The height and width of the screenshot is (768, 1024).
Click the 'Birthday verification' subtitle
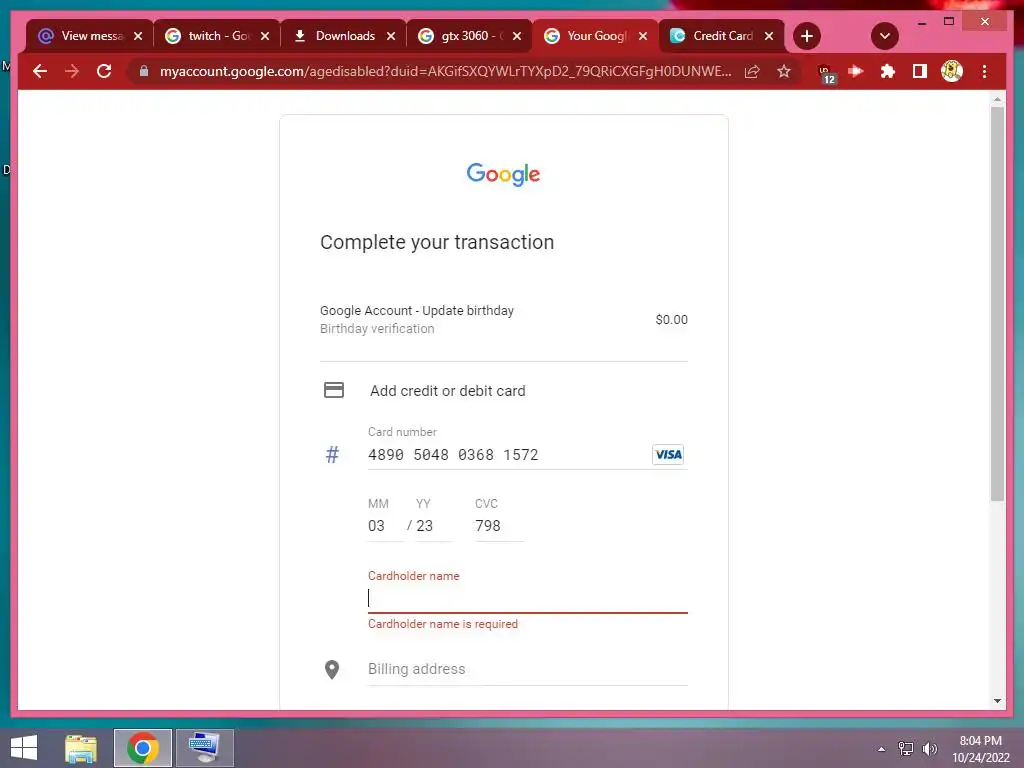pos(377,328)
